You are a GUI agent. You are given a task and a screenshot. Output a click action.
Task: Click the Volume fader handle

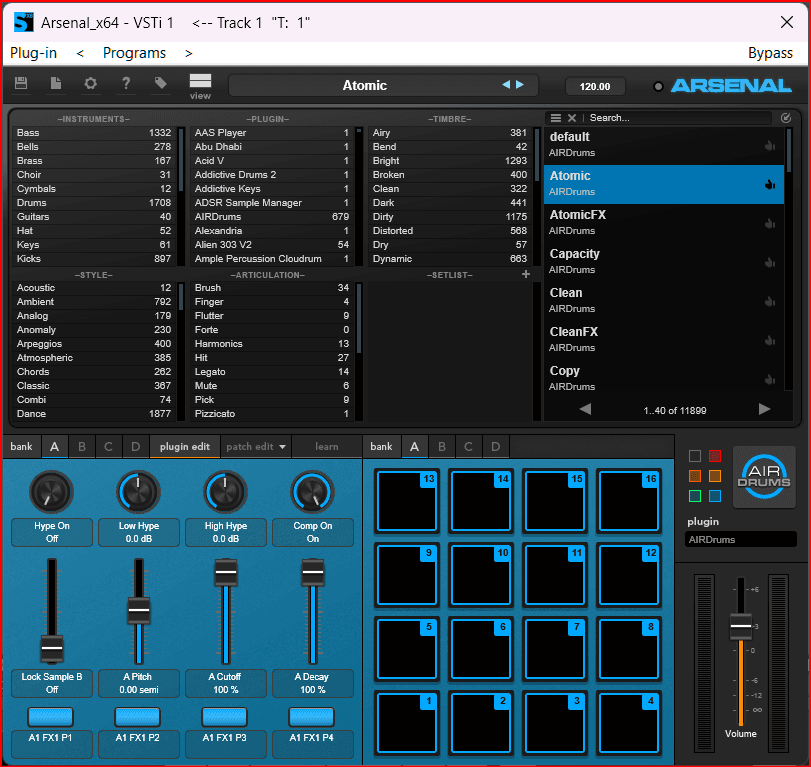740,625
